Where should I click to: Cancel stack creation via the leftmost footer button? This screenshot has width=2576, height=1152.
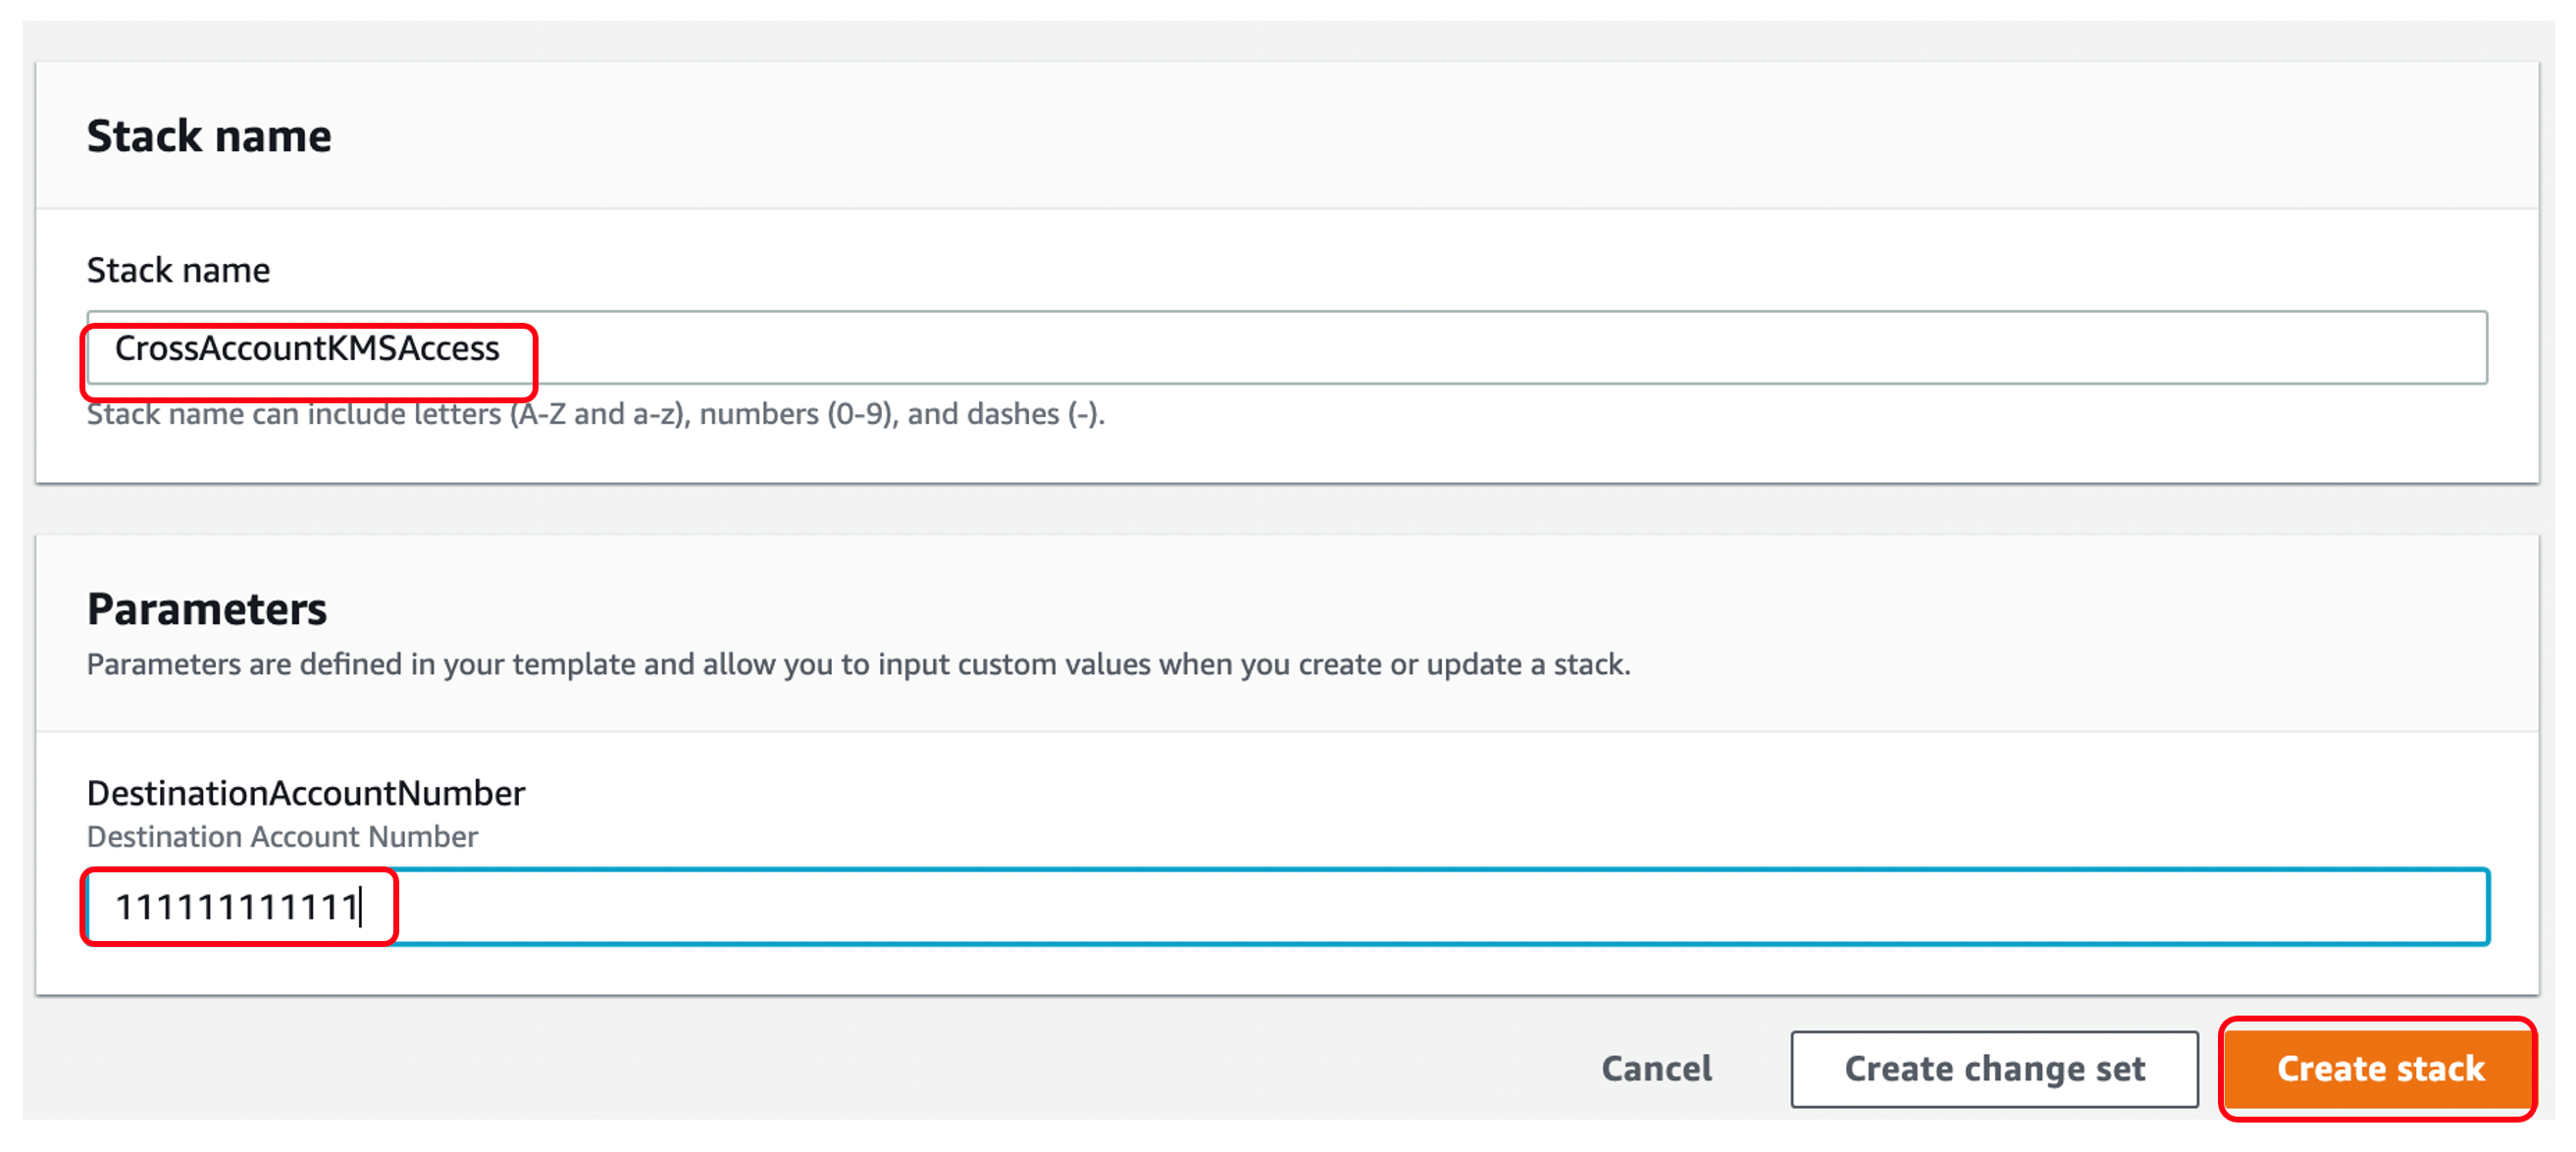tap(1655, 1068)
